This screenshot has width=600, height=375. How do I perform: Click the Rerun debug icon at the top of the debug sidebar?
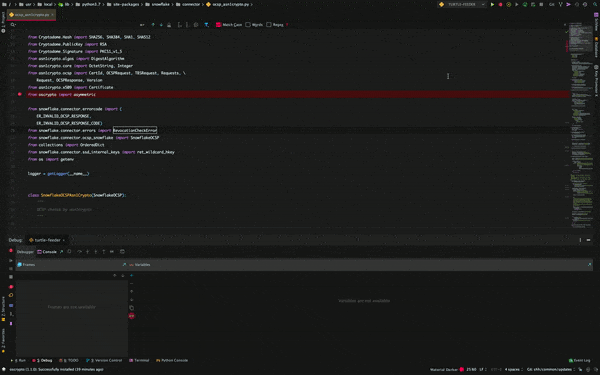point(11,251)
